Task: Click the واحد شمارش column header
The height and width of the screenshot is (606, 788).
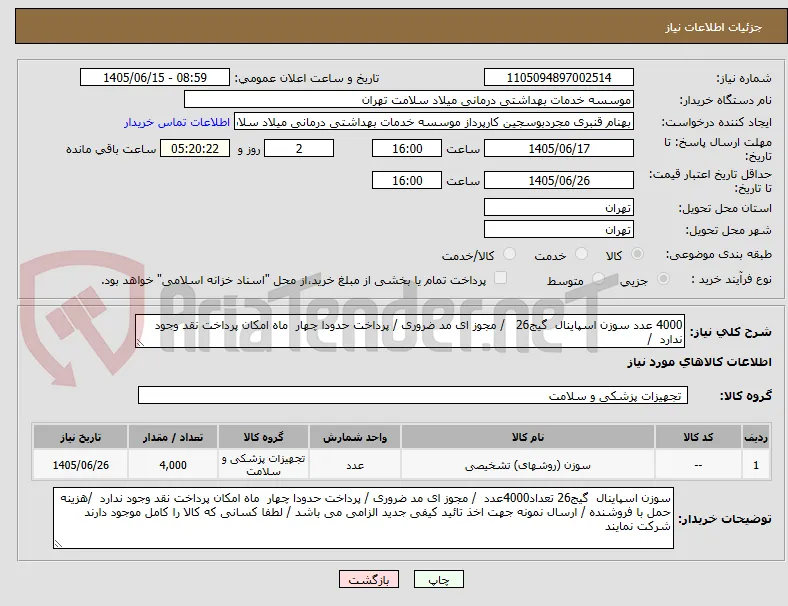Action: (x=355, y=437)
